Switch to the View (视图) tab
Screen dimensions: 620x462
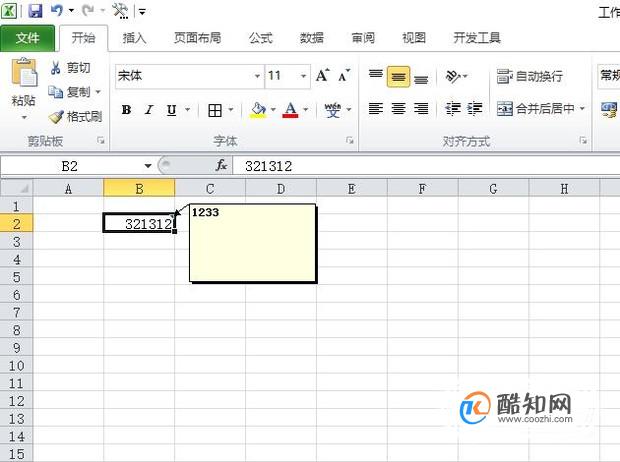414,38
